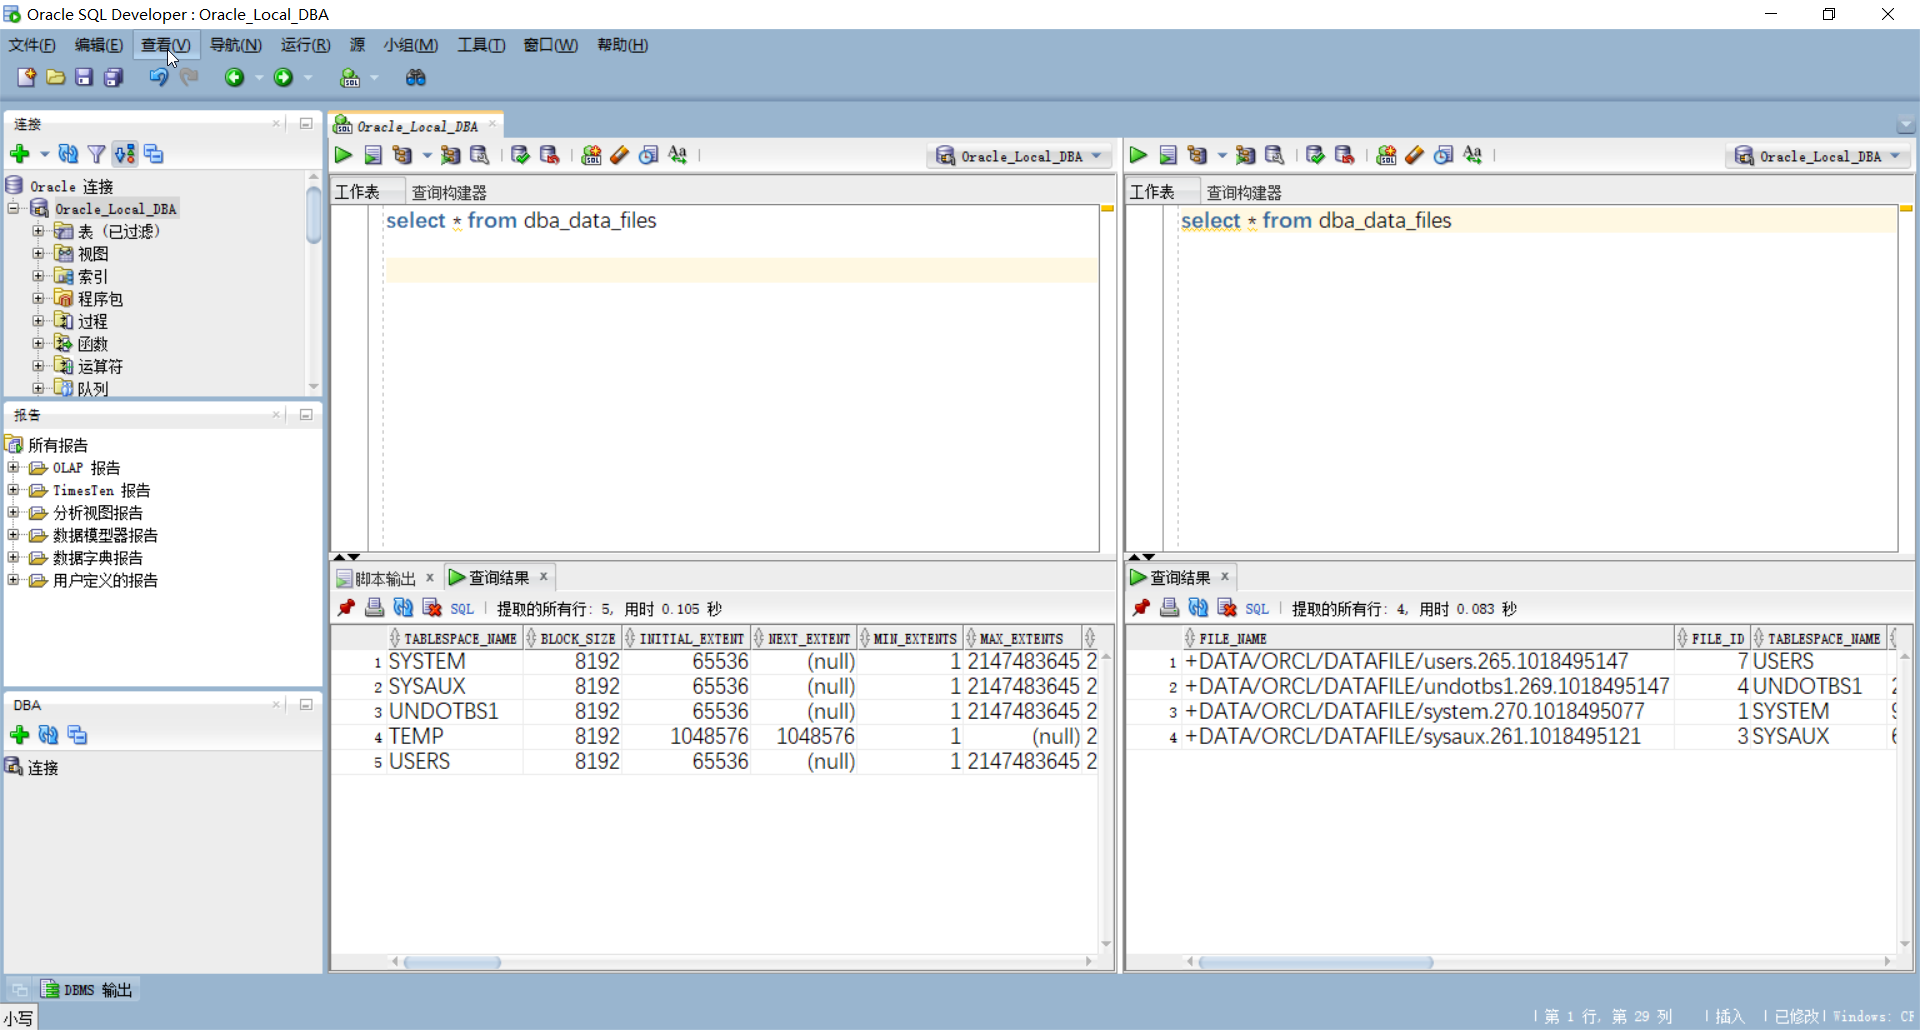1920x1030 pixels.
Task: Click the right results horizontal scrollbar thumb
Action: (x=1316, y=962)
